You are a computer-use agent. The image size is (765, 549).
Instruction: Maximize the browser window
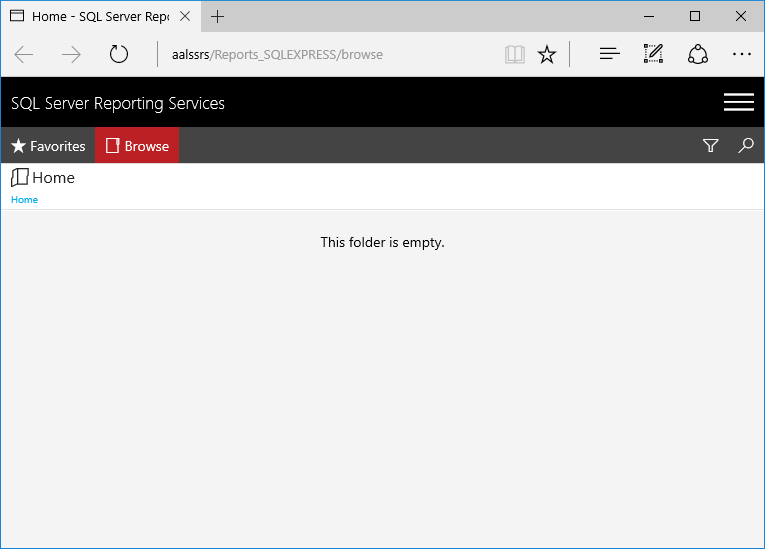[695, 16]
